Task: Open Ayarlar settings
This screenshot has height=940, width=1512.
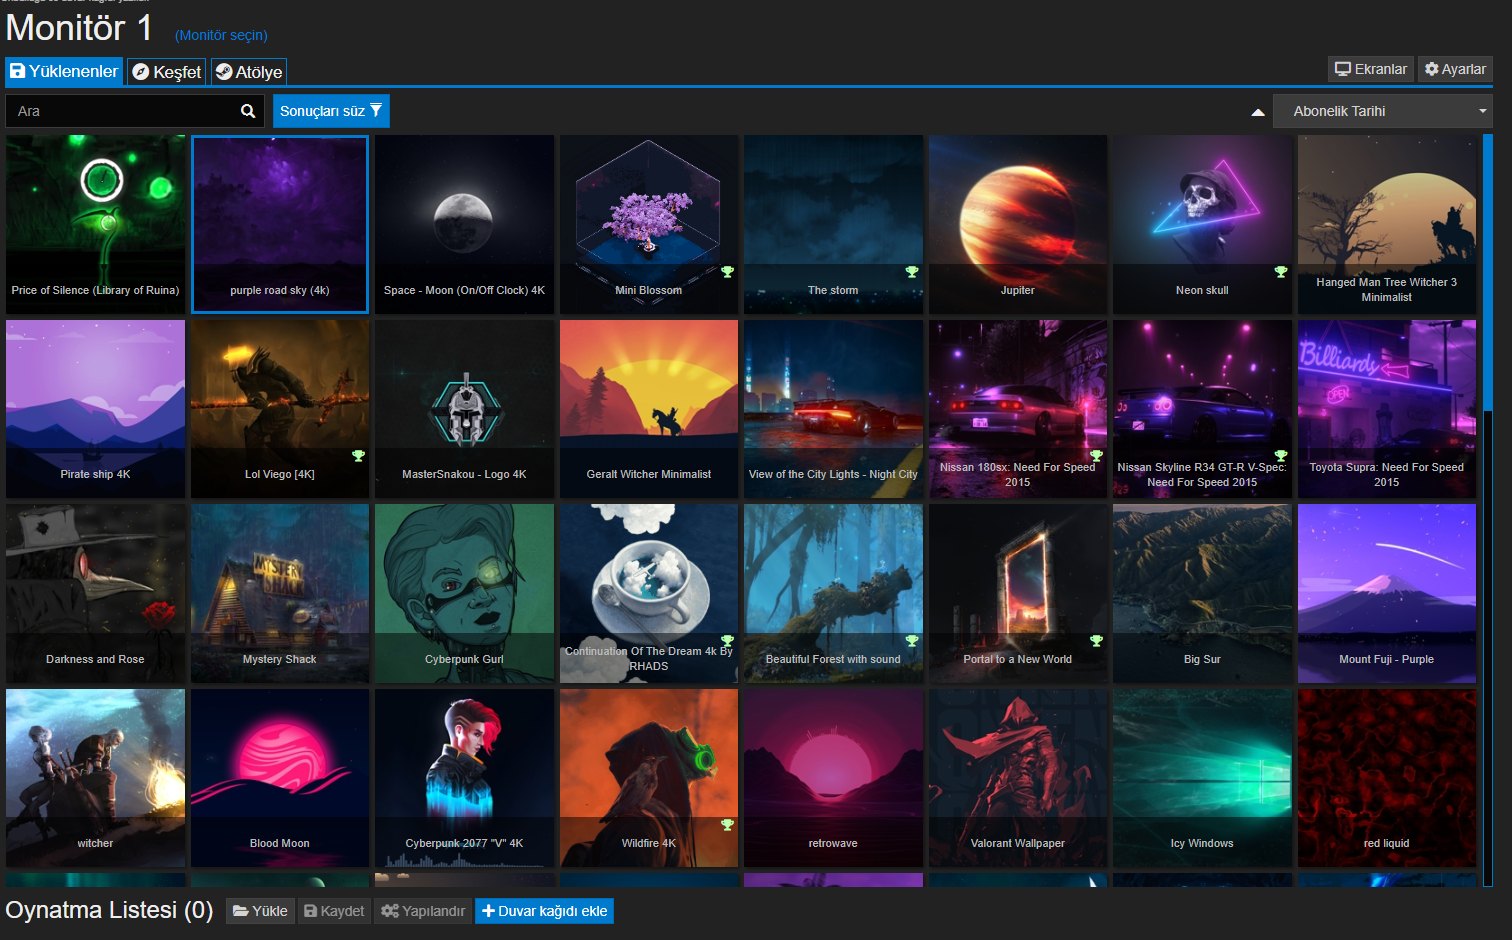Action: (1455, 69)
